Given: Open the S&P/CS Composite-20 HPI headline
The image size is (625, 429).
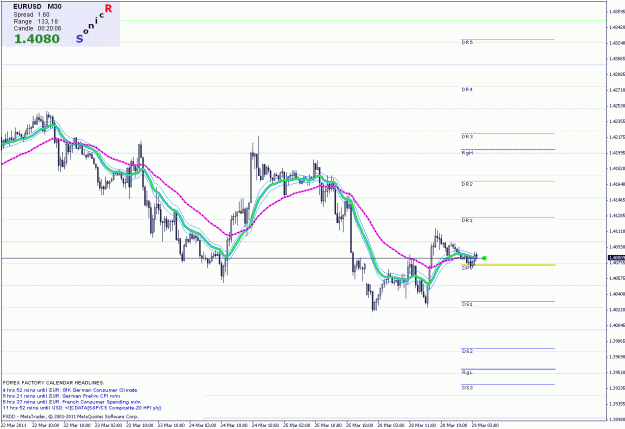Looking at the screenshot, I should click(82, 408).
